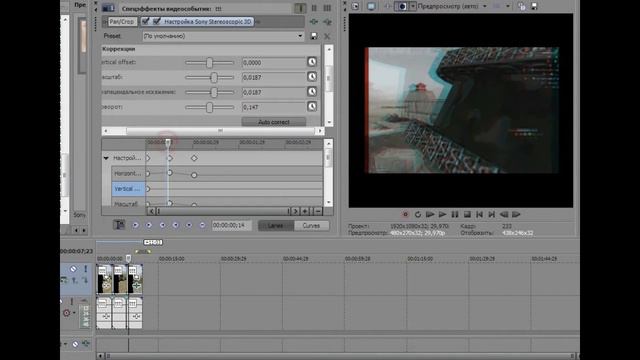
Task: Select the Horizont... keyframe lane
Action: (x=128, y=173)
